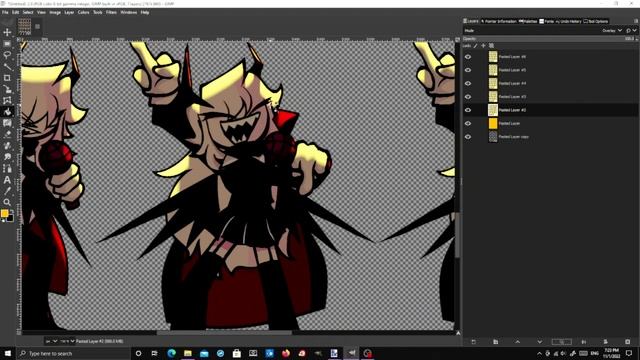Select the Zoom magnifier tool
This screenshot has width=640, height=360.
coord(7,202)
